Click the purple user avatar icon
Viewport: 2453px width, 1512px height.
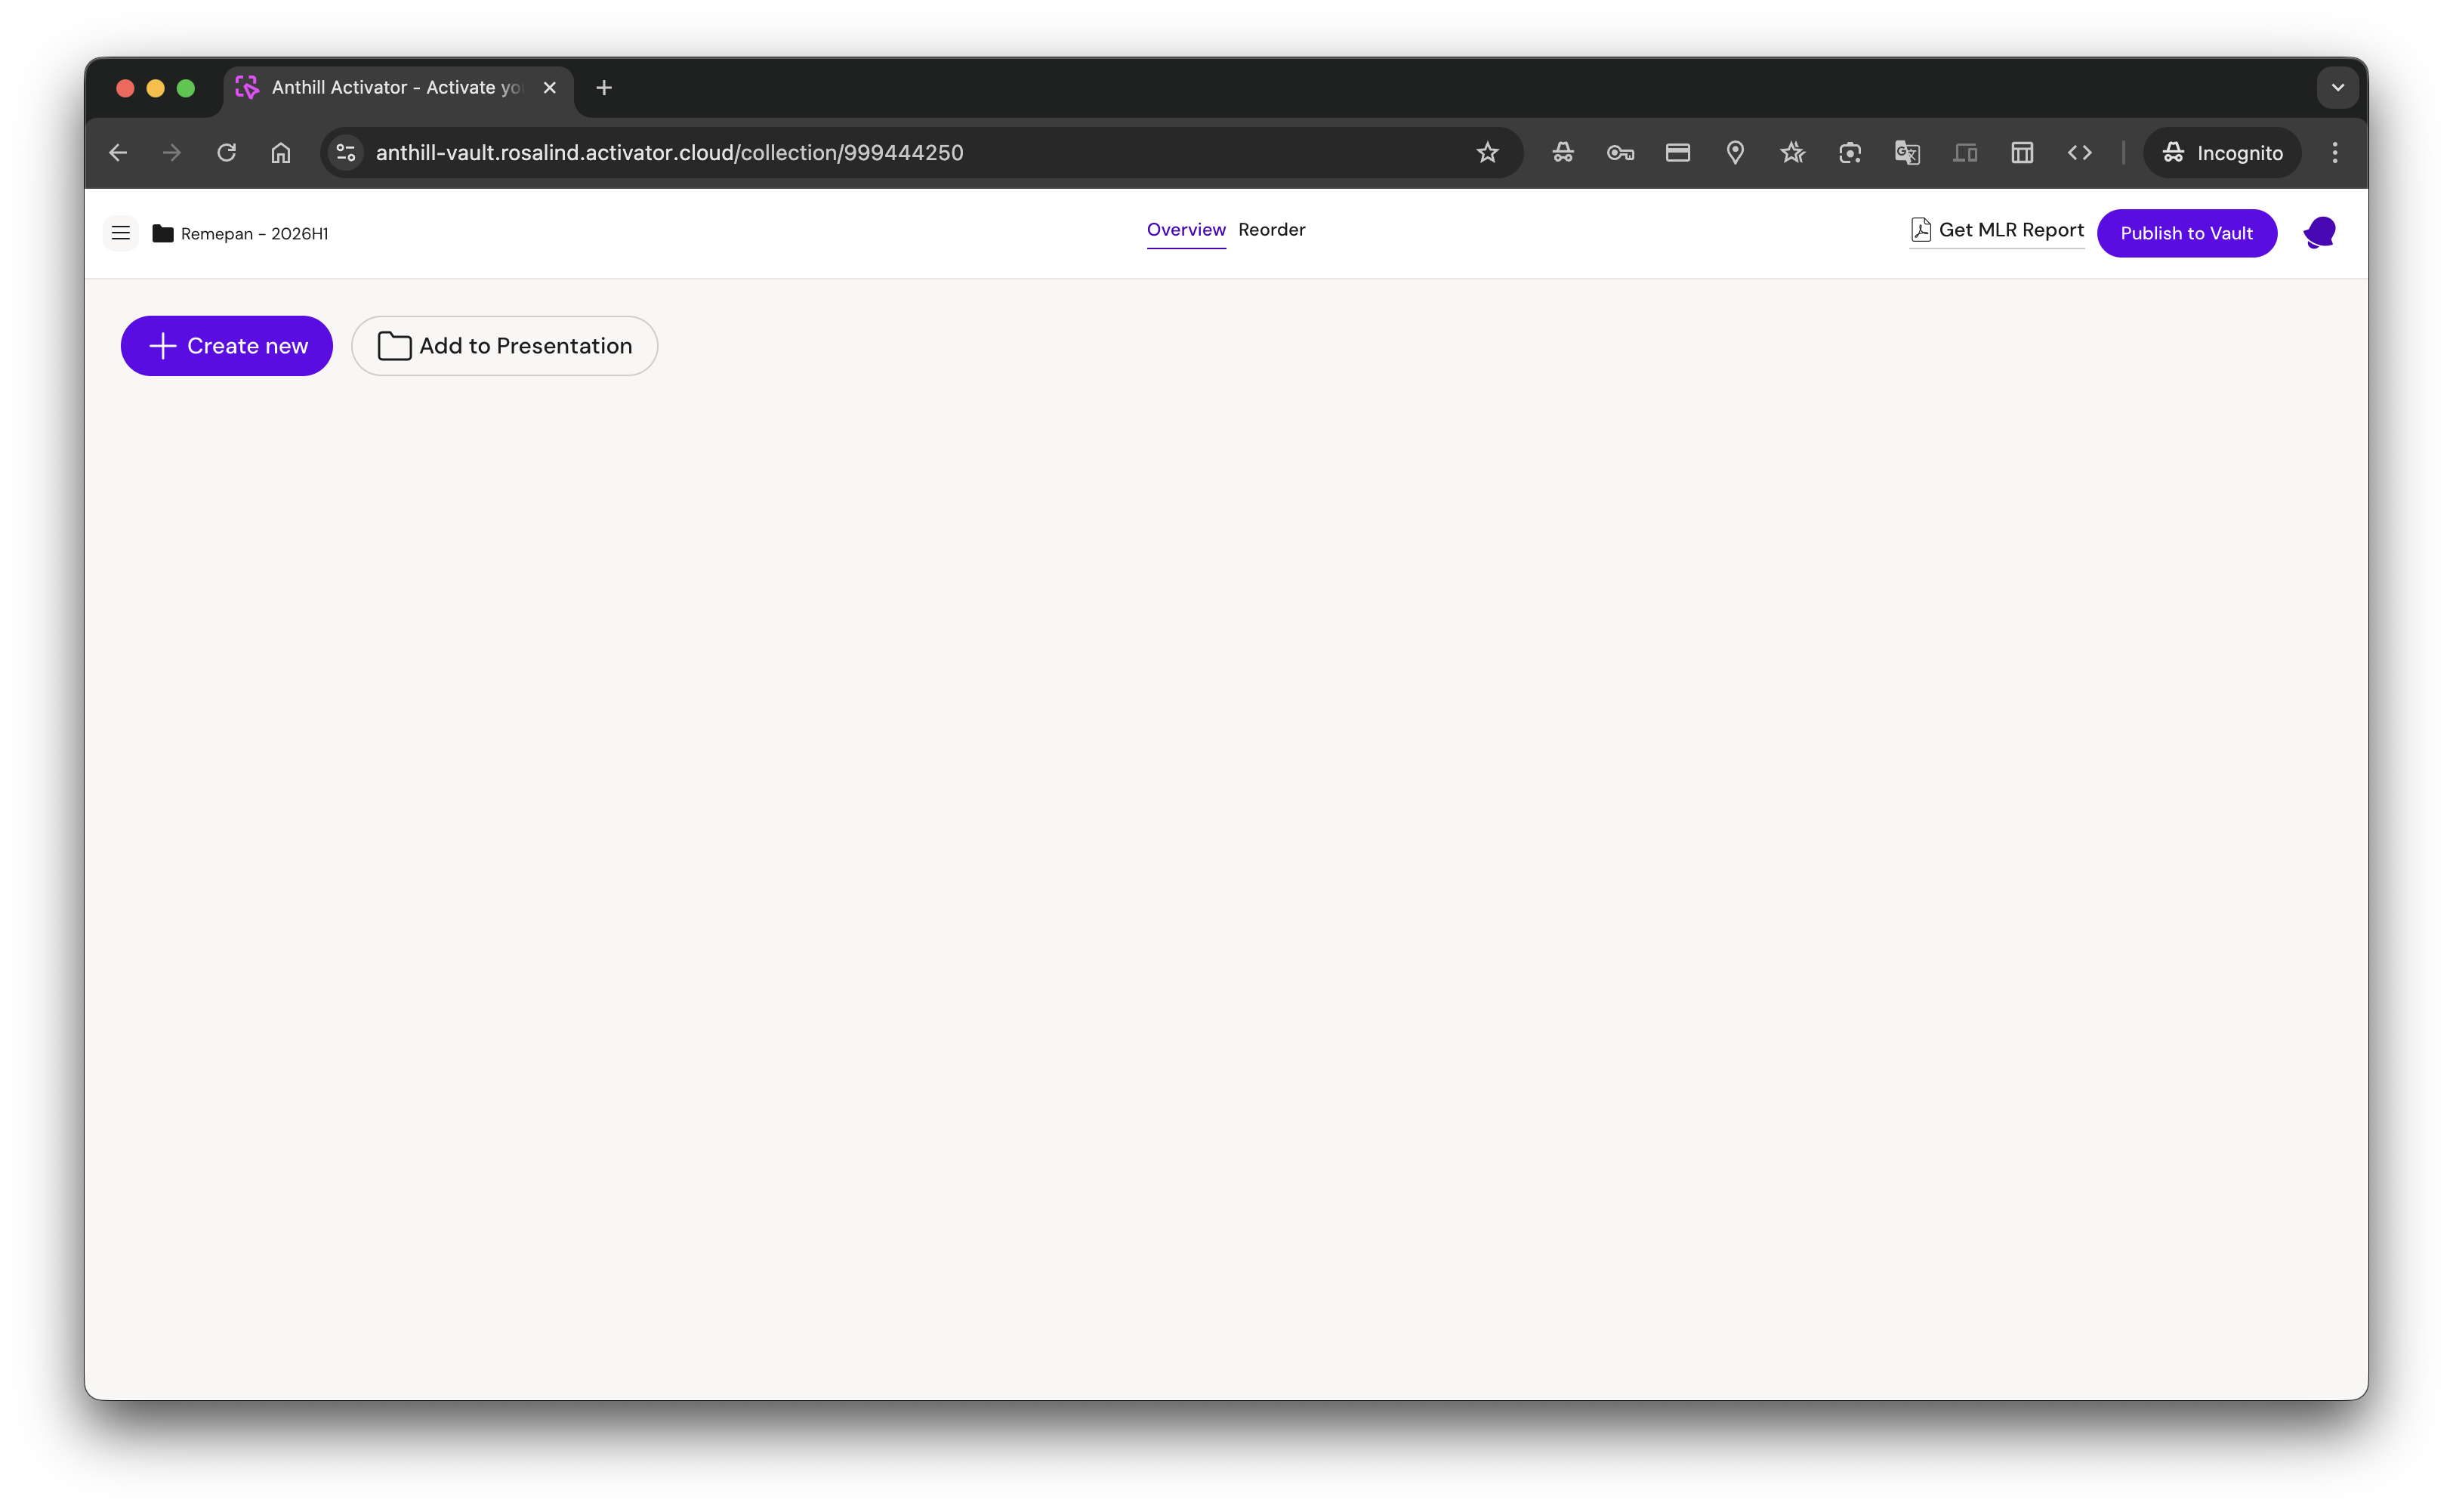[2319, 233]
